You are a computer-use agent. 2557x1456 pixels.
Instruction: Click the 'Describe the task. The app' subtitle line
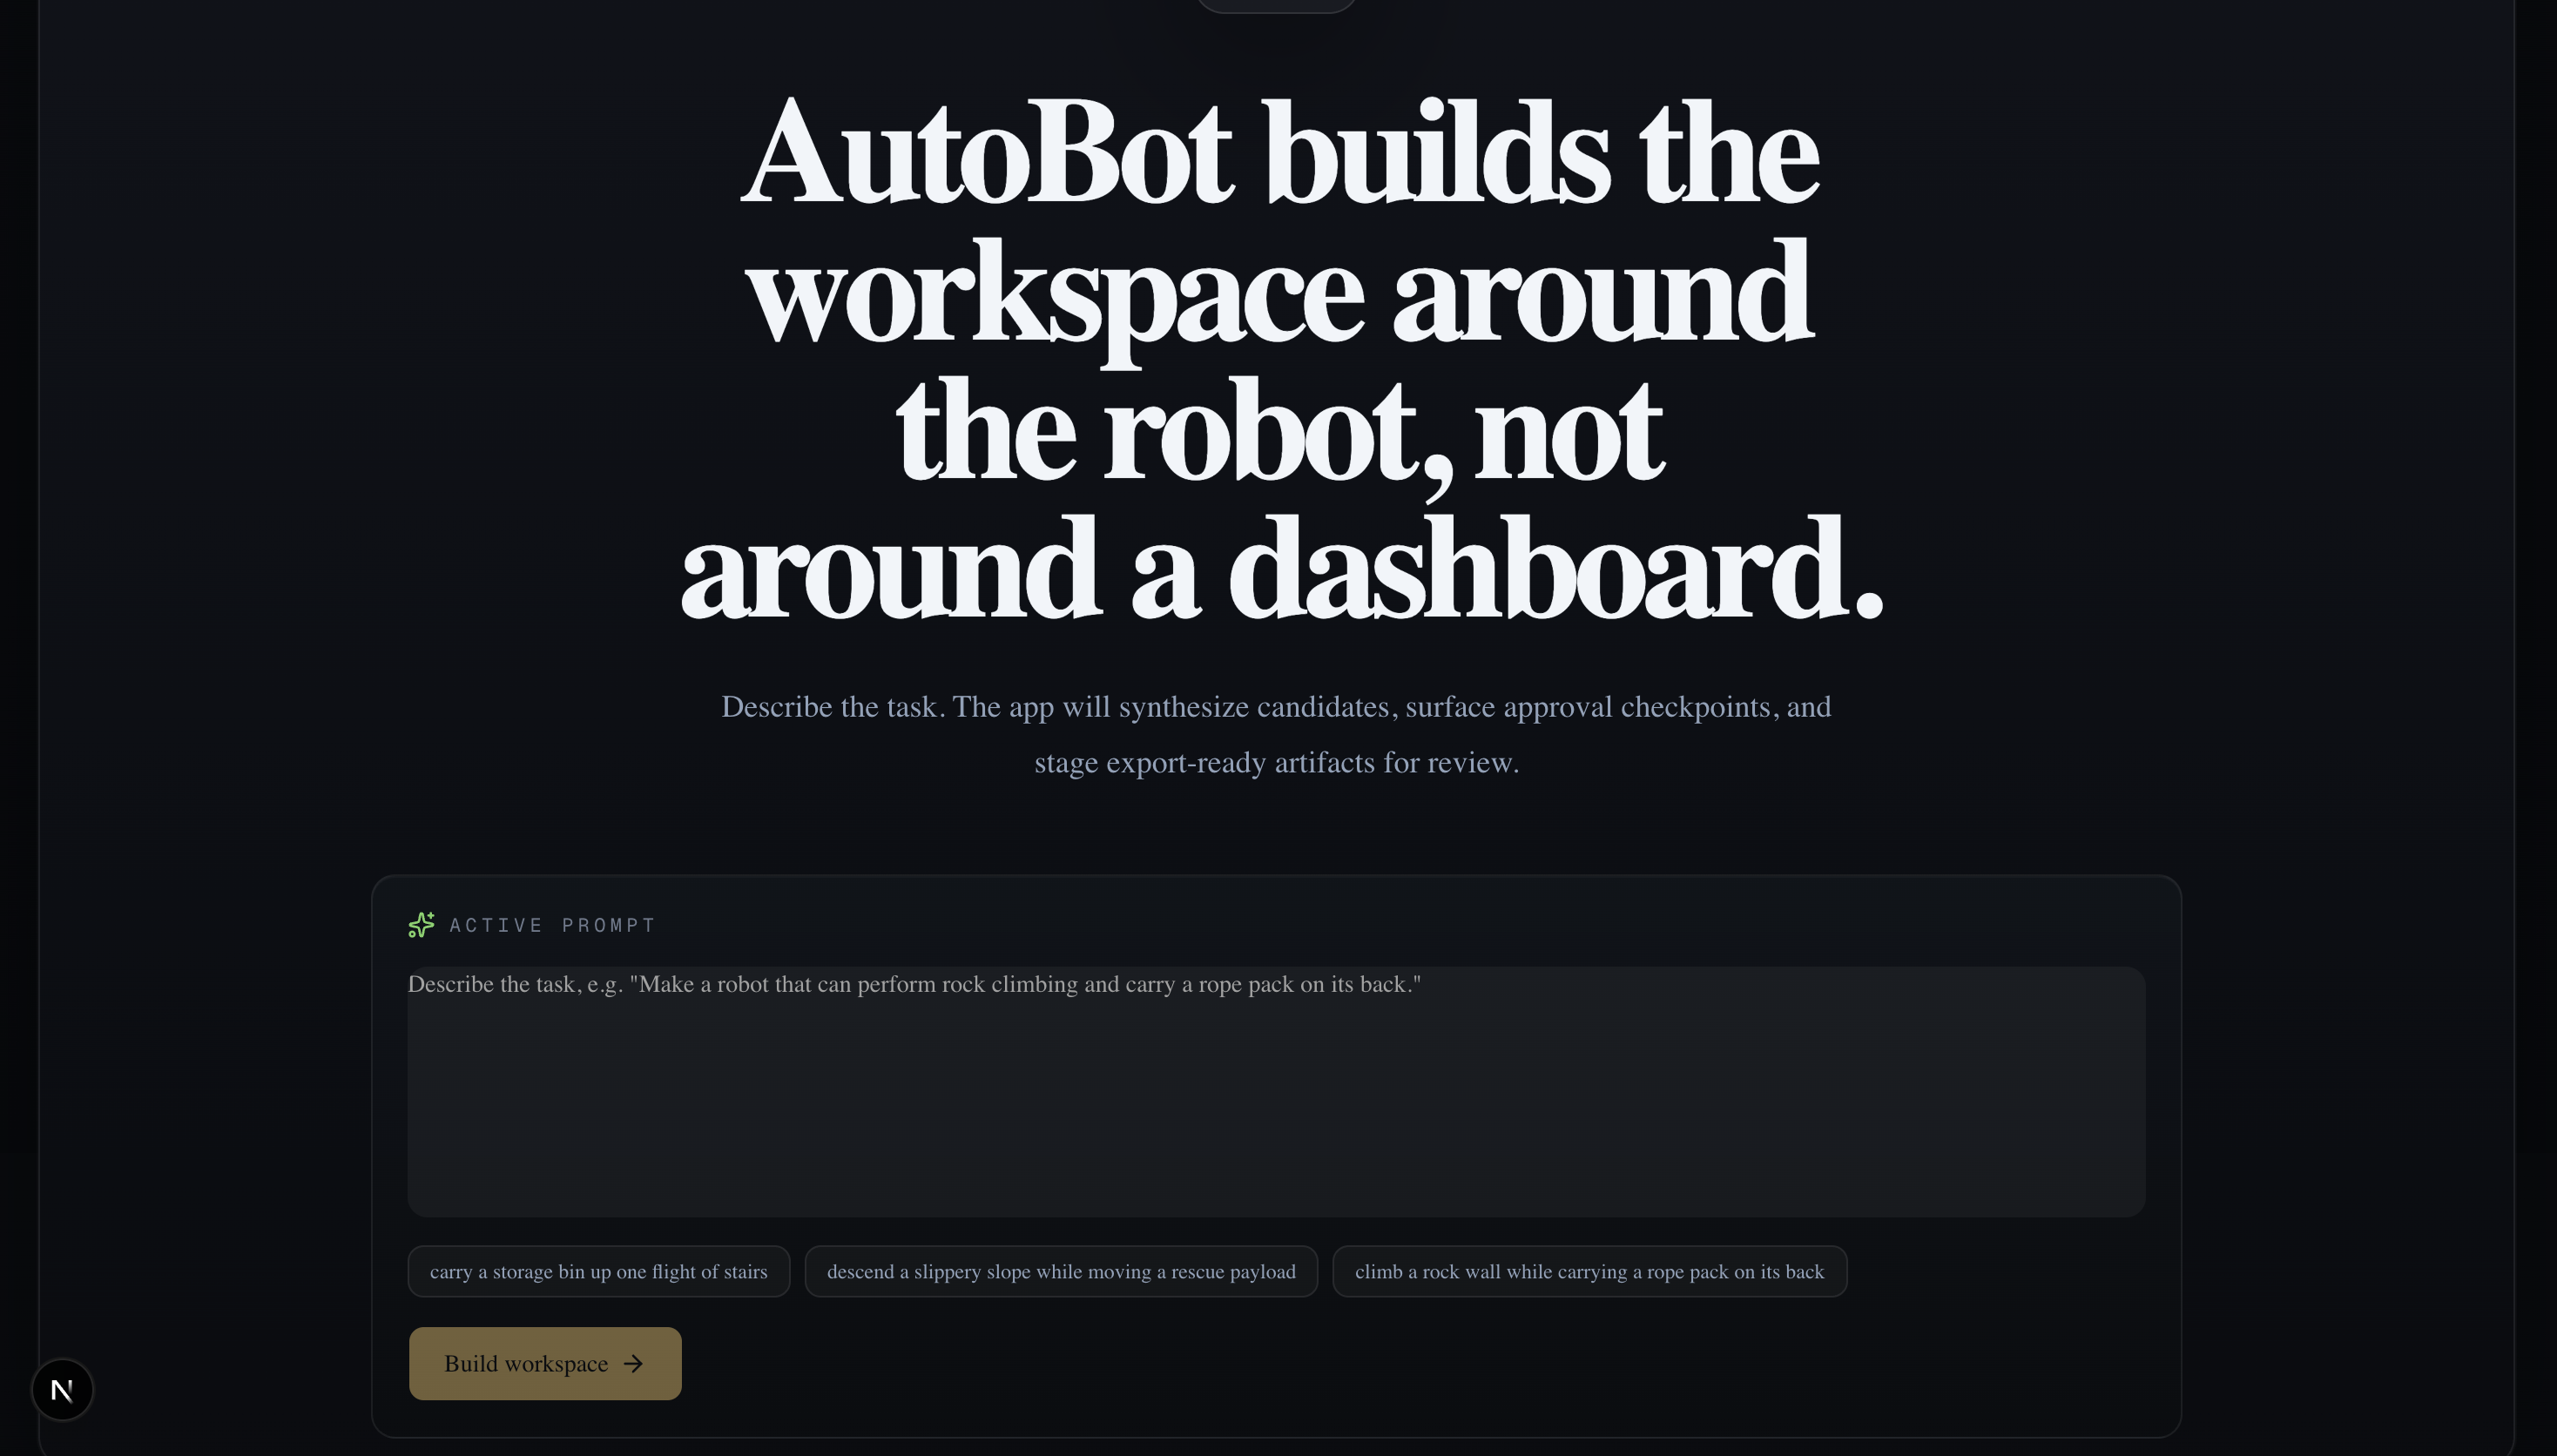click(x=1276, y=707)
